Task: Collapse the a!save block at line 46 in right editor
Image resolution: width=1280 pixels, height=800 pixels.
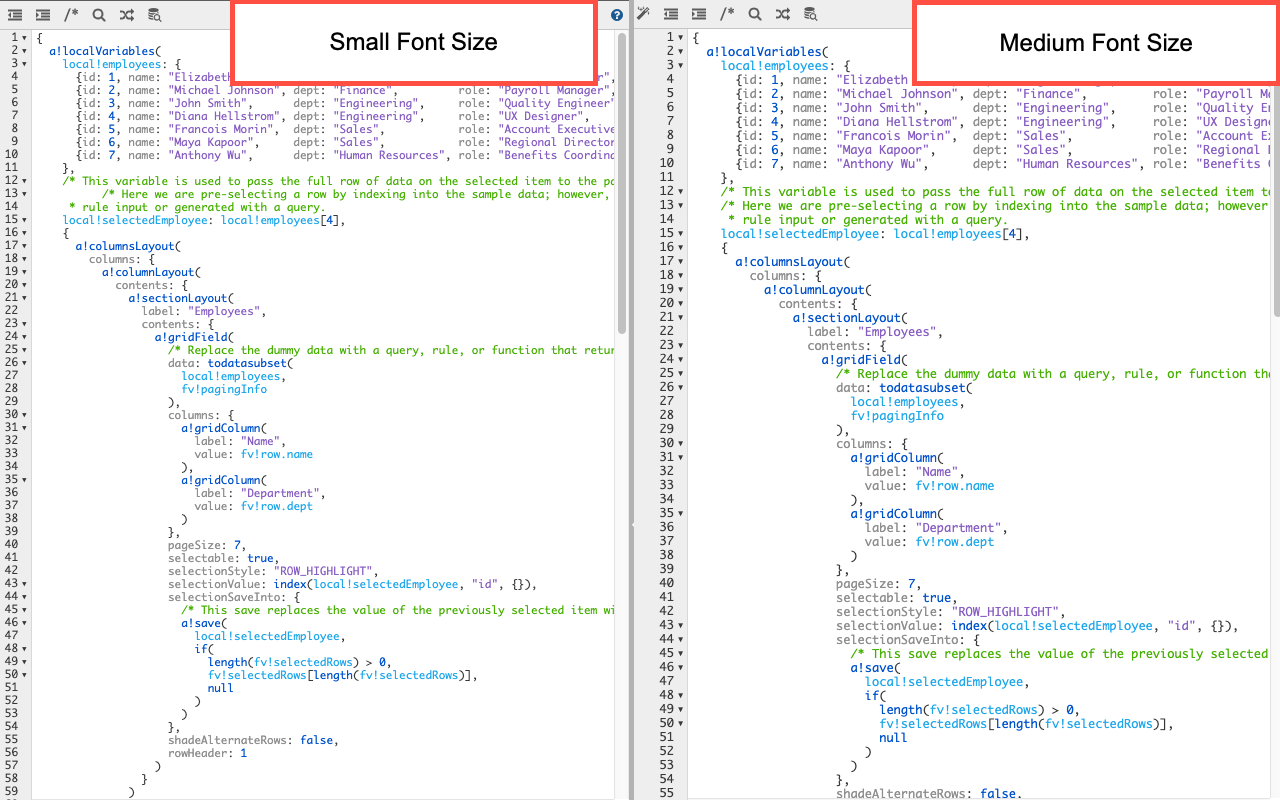Action: pyautogui.click(x=679, y=667)
